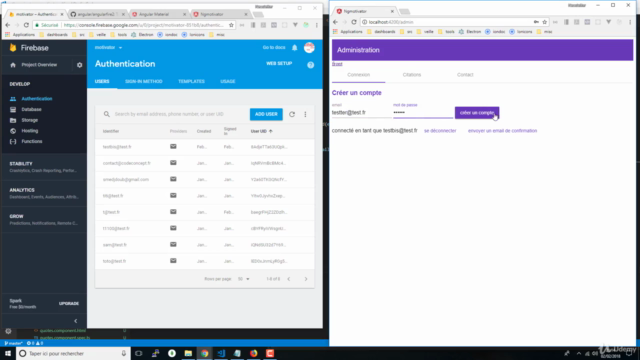Open Firebase logo home
The width and height of the screenshot is (640, 360).
(29, 48)
